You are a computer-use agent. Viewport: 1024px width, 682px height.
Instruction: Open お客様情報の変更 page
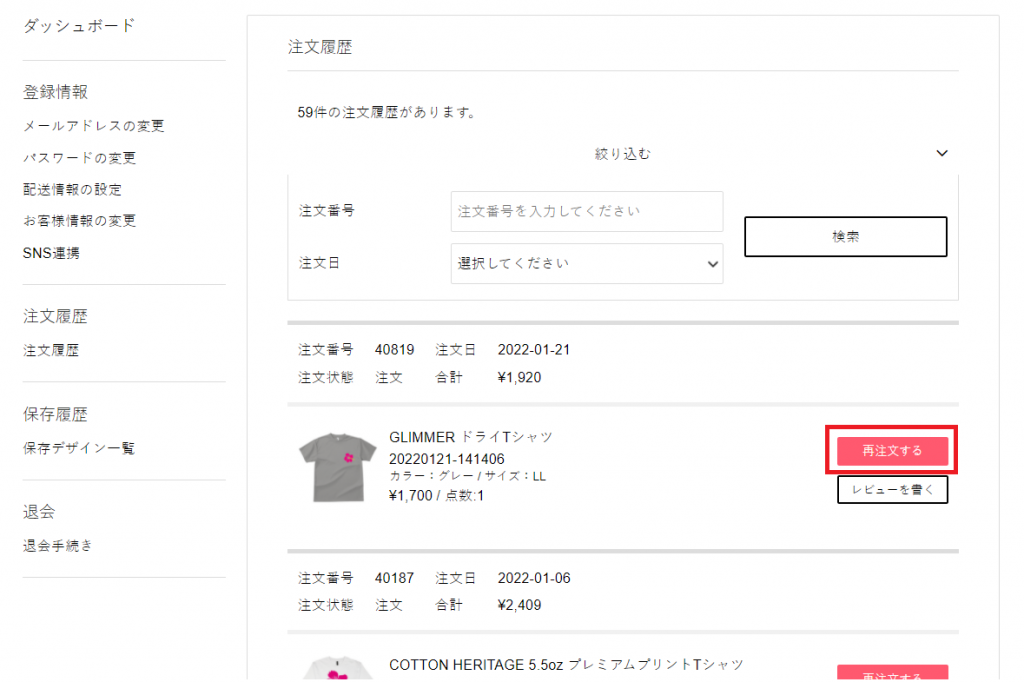click(x=79, y=221)
